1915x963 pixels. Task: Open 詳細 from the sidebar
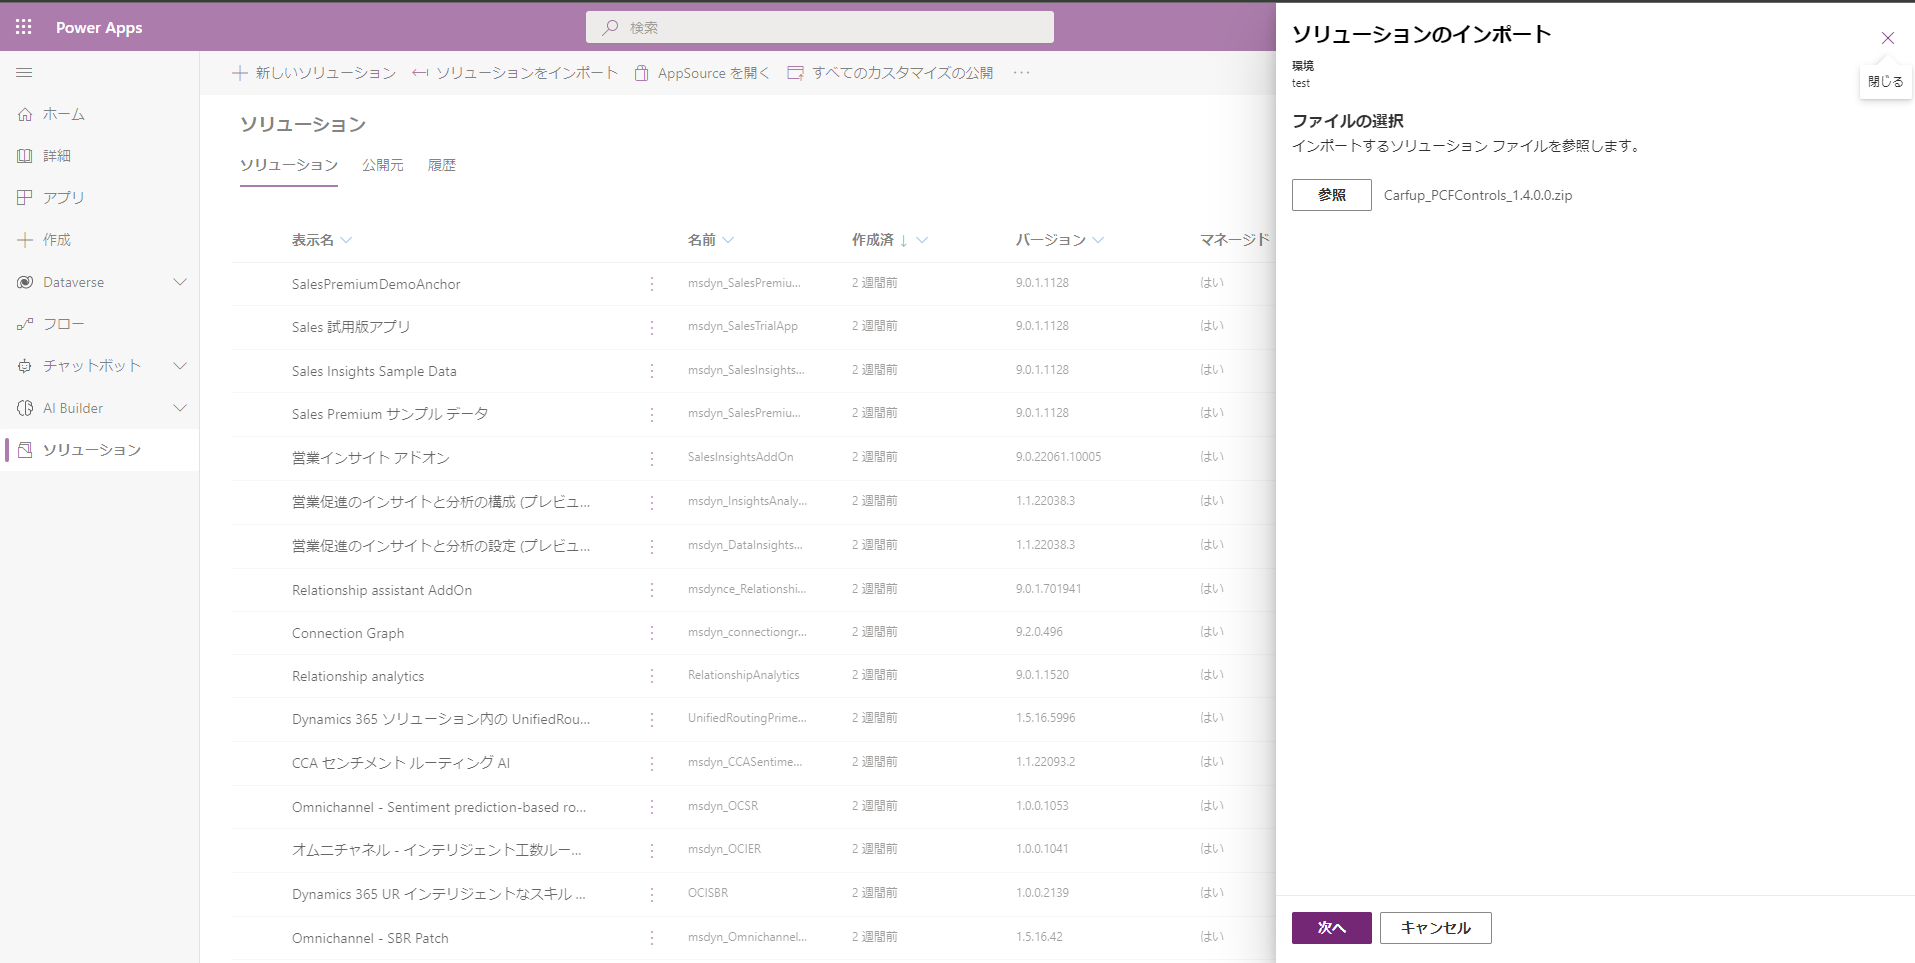tap(57, 155)
